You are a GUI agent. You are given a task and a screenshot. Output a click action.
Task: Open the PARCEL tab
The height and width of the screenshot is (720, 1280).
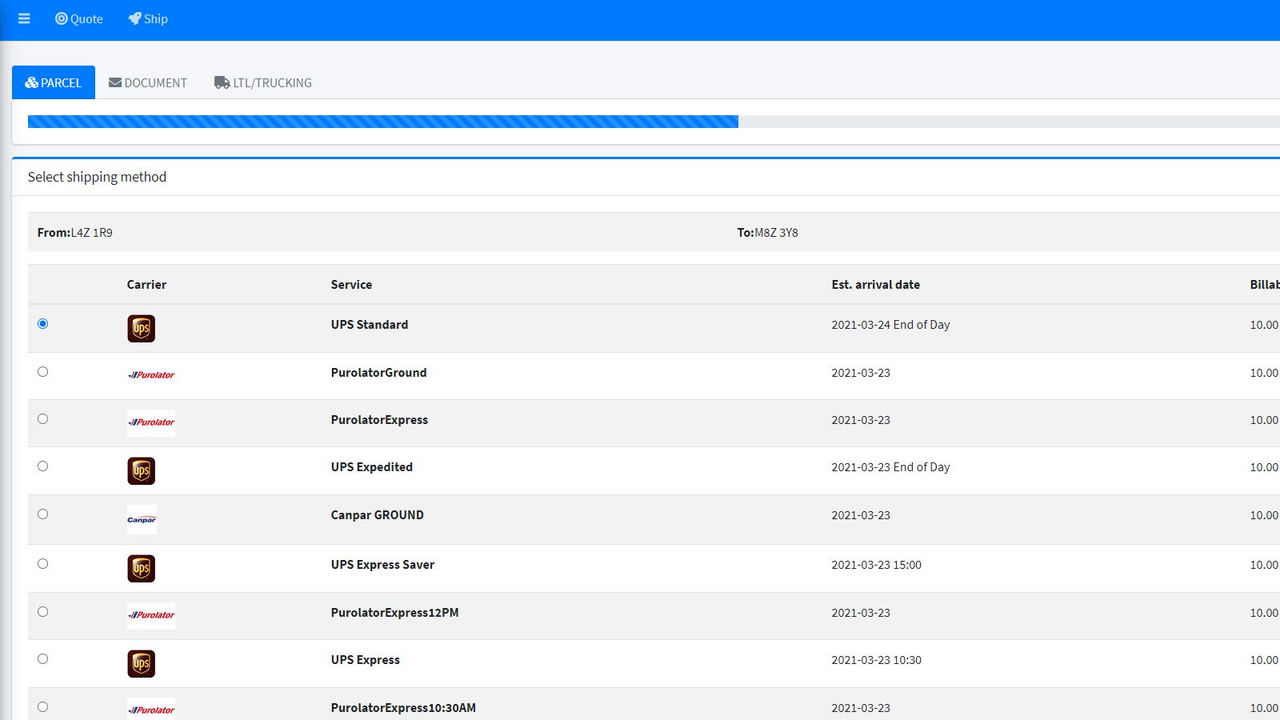tap(53, 82)
